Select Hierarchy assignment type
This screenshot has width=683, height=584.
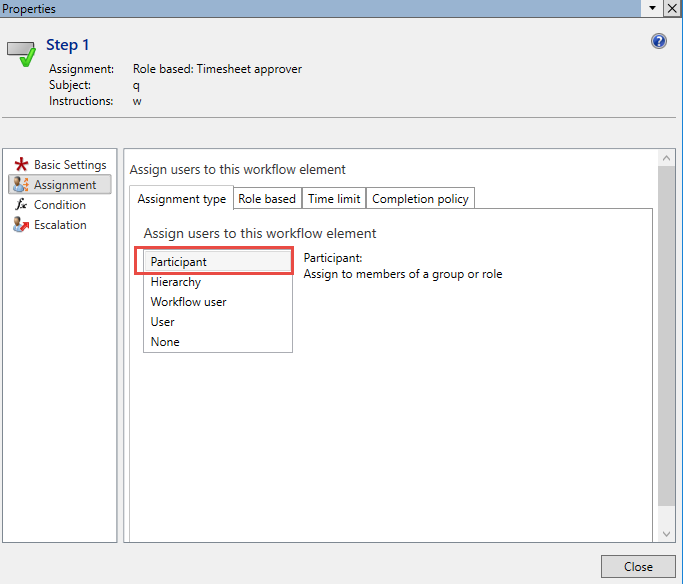[176, 282]
